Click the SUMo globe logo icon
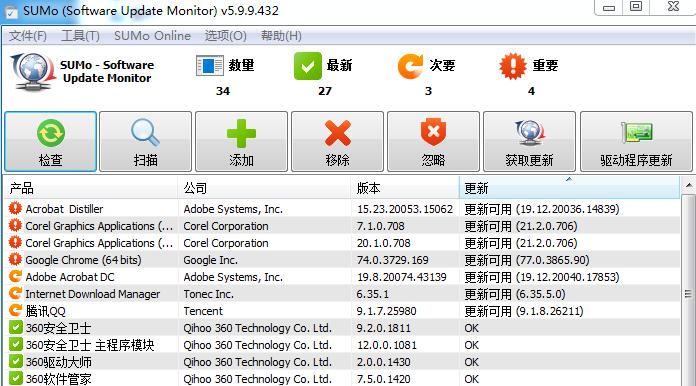 33,72
